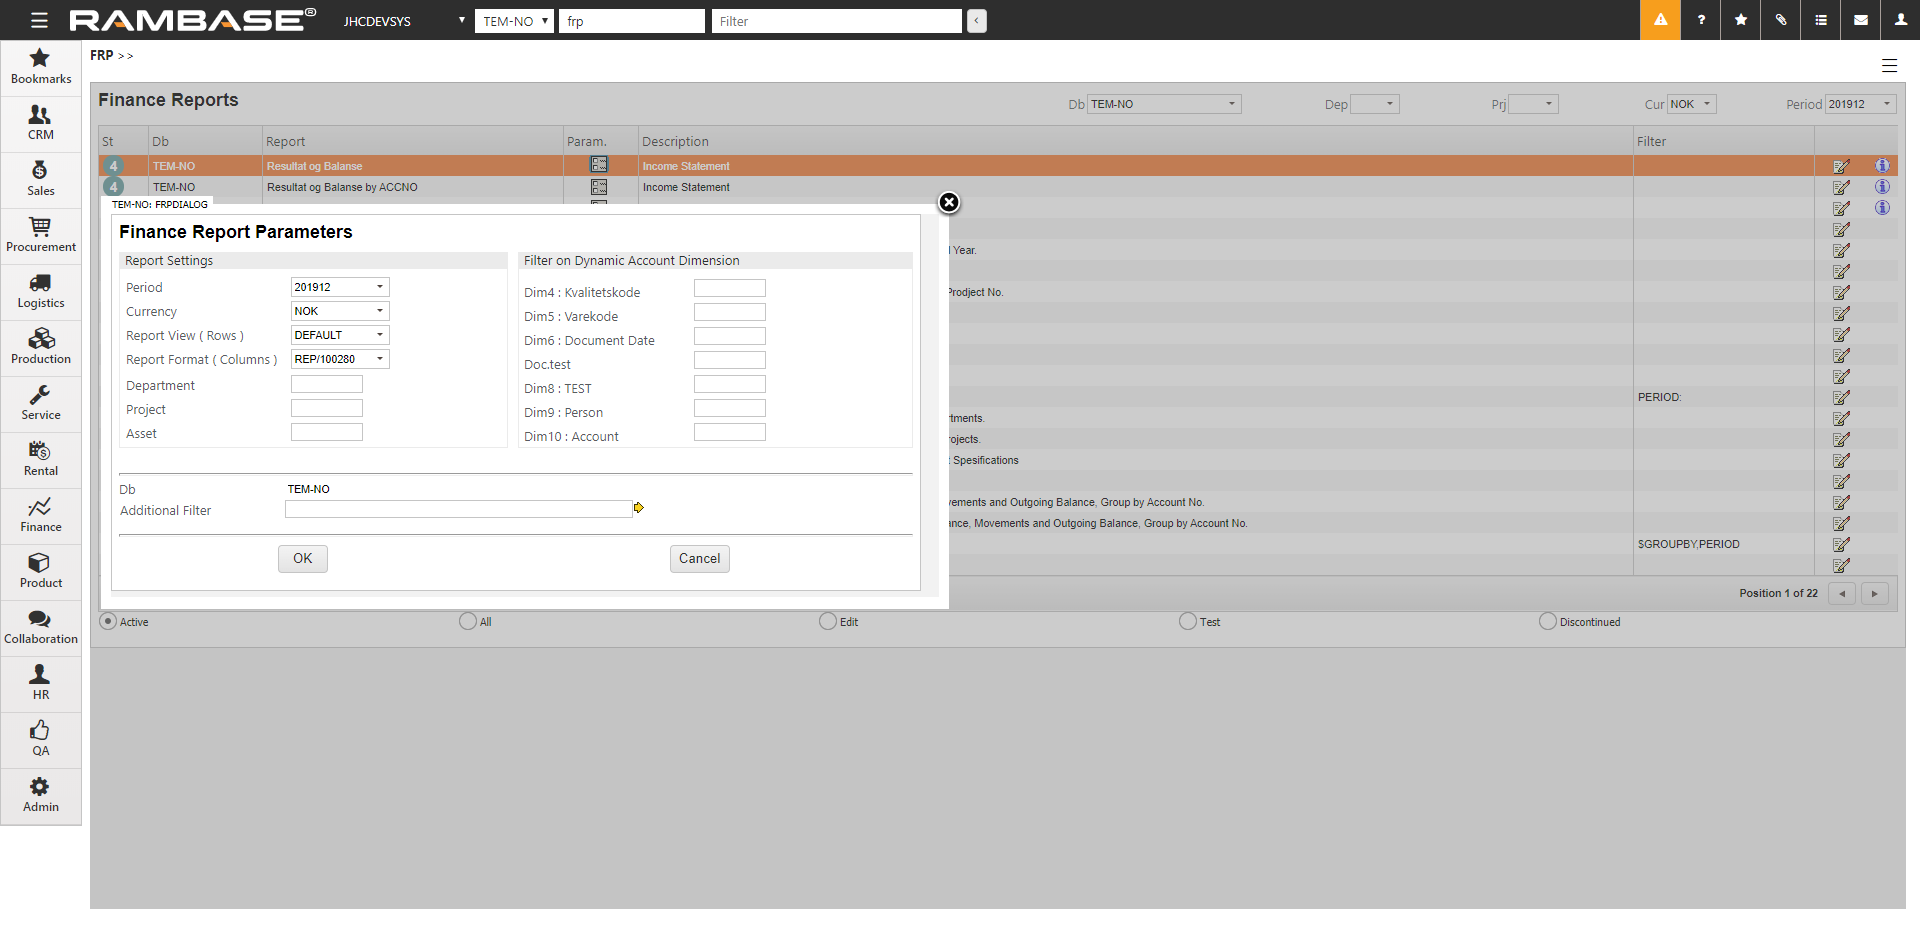This screenshot has width=1920, height=937.
Task: Open the Logistics module in sidebar
Action: click(41, 291)
